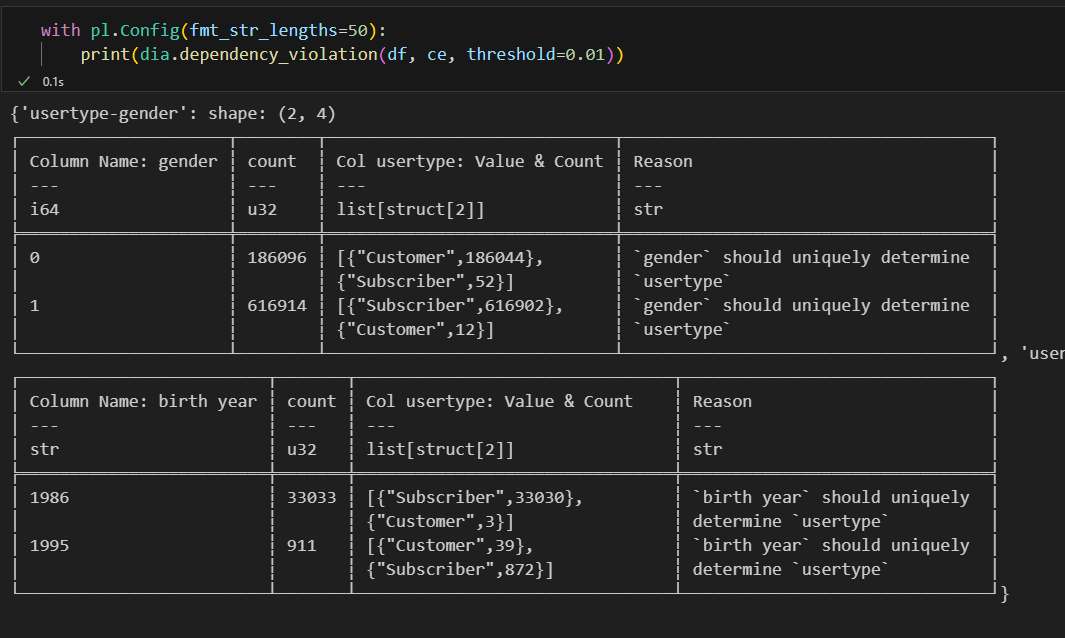1065x638 pixels.
Task: Click the birth year 1995 cell
Action: pyautogui.click(x=49, y=546)
